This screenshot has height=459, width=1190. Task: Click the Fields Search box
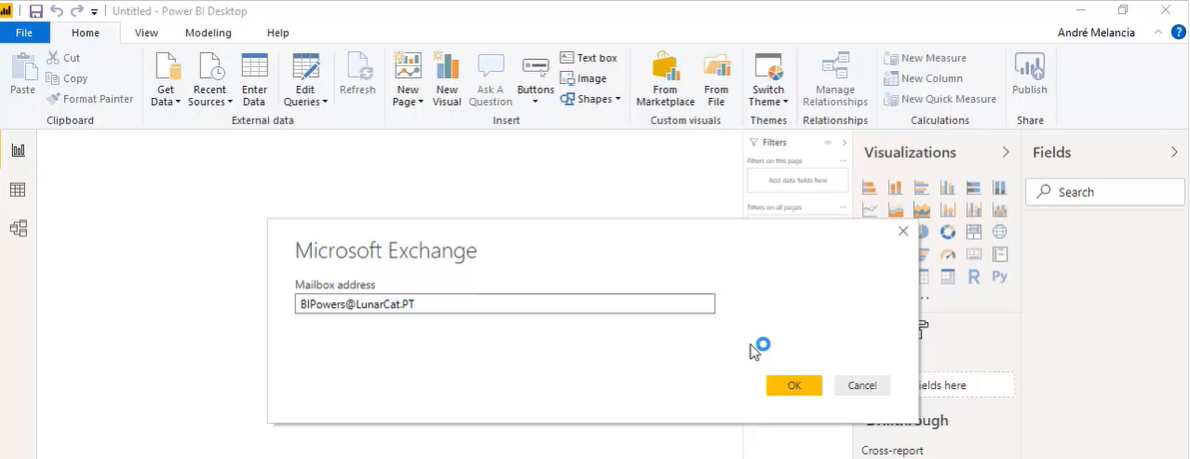click(x=1105, y=192)
